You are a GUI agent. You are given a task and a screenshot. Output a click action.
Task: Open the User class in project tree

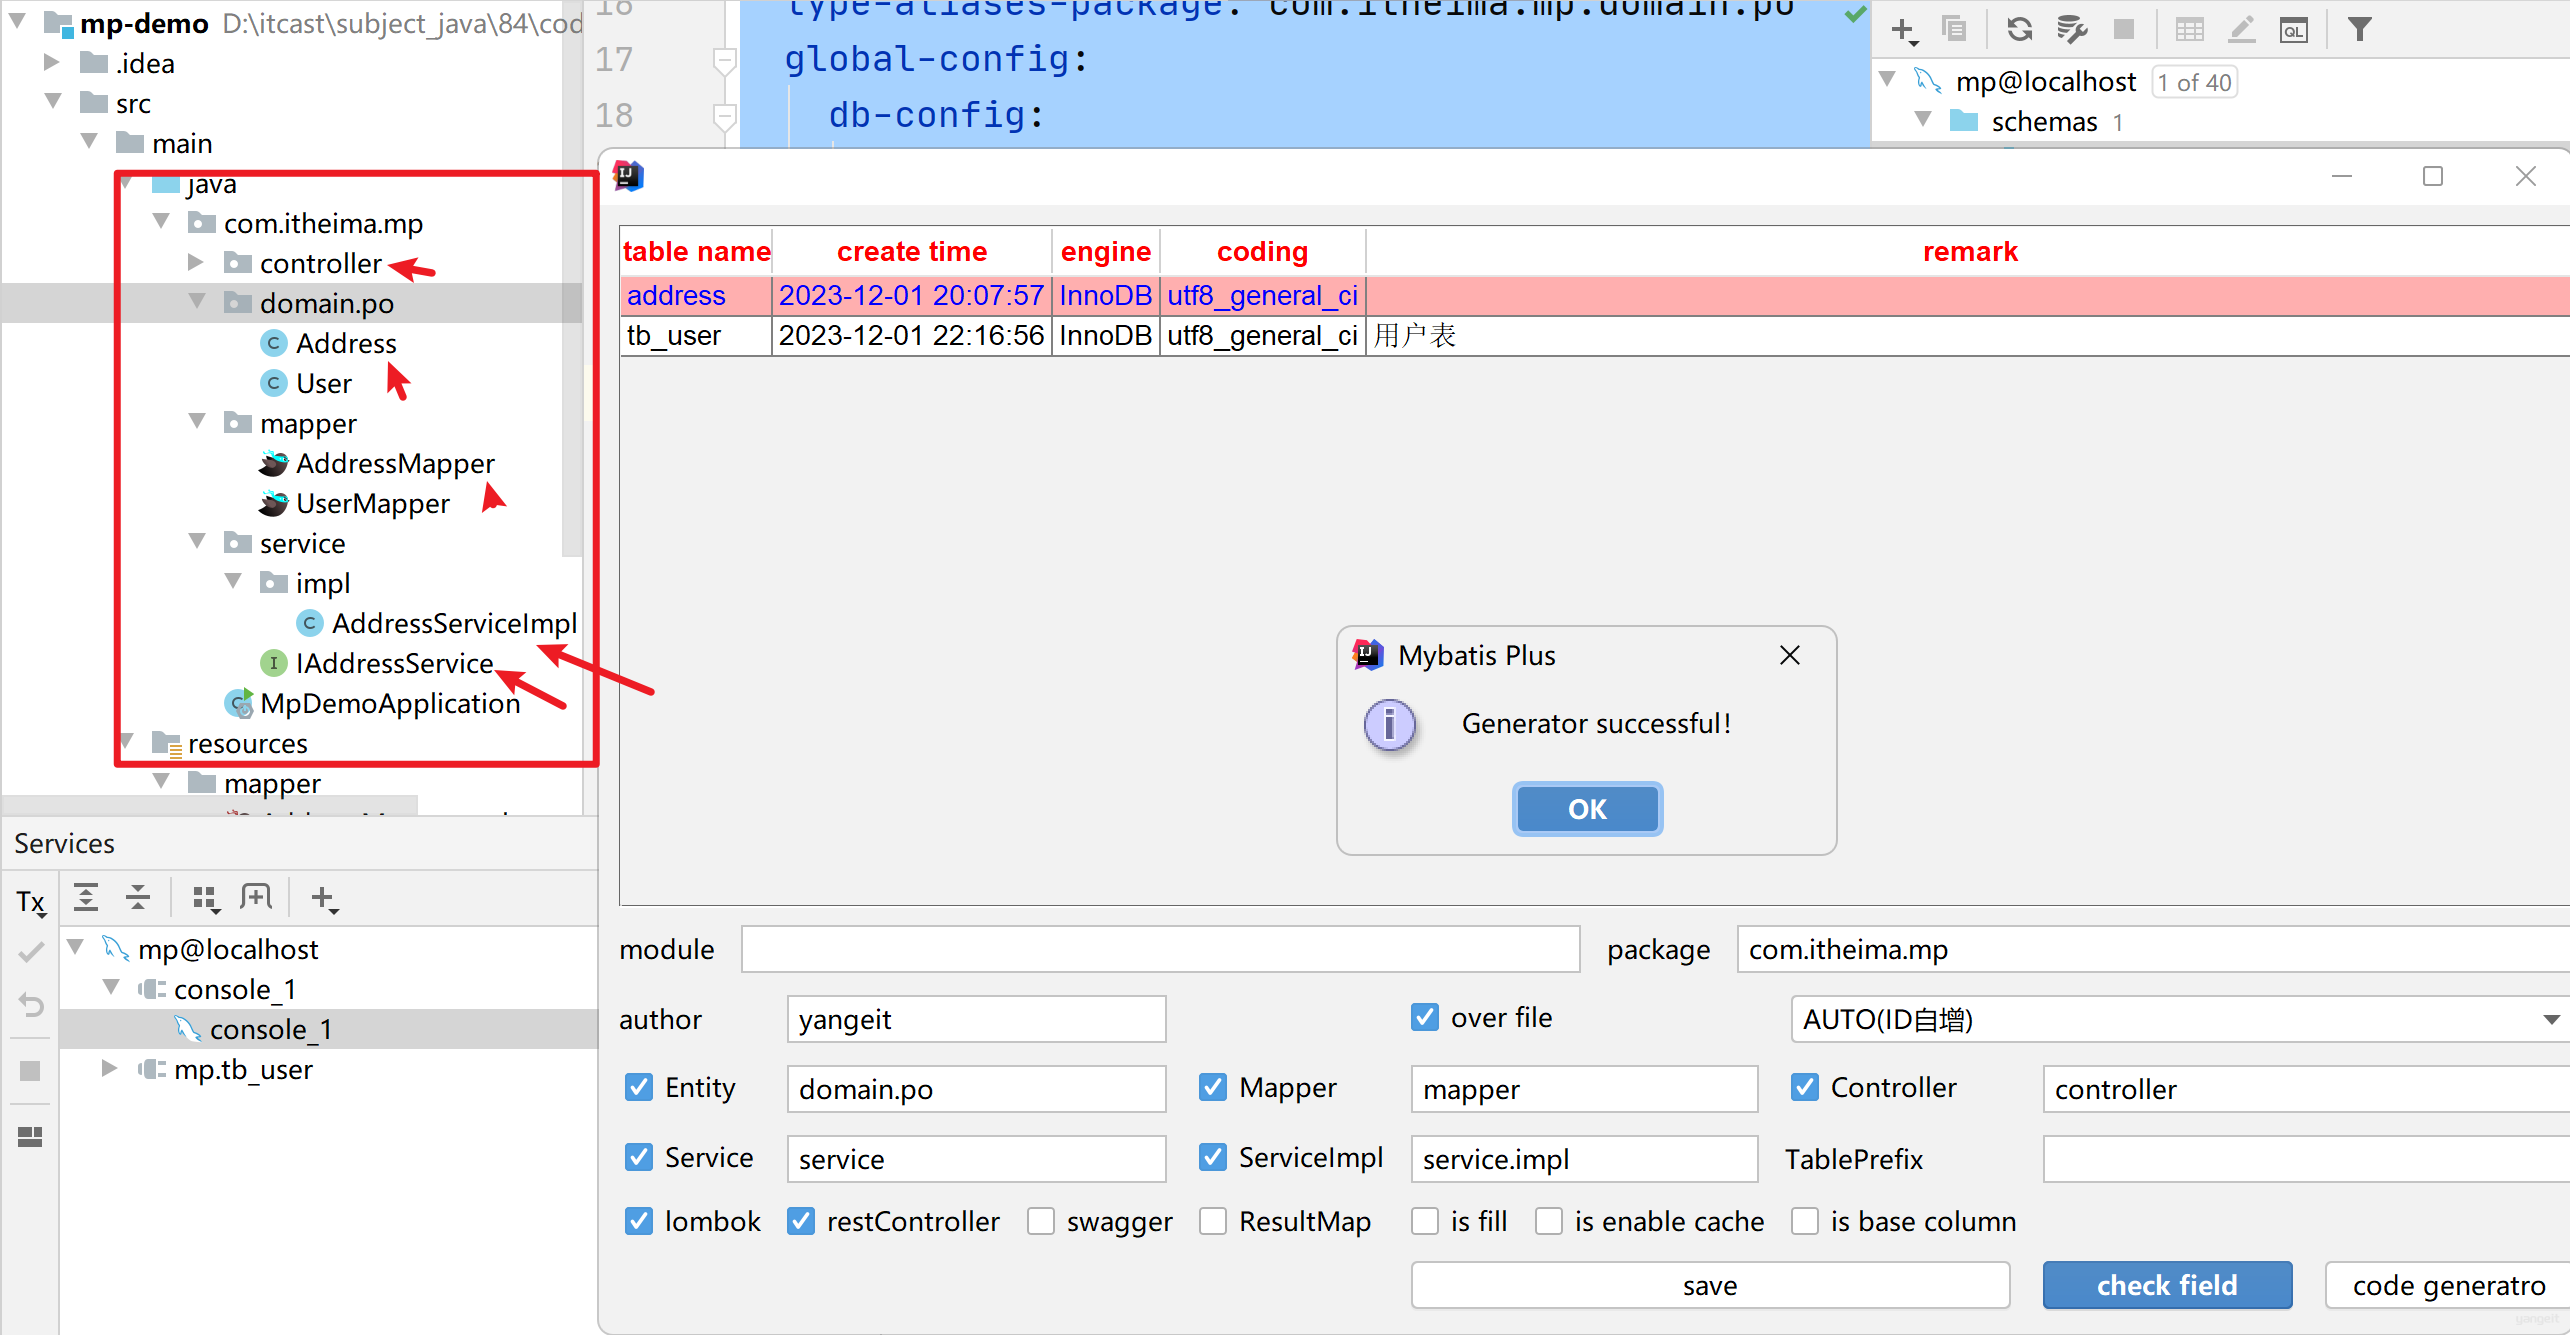click(x=324, y=383)
